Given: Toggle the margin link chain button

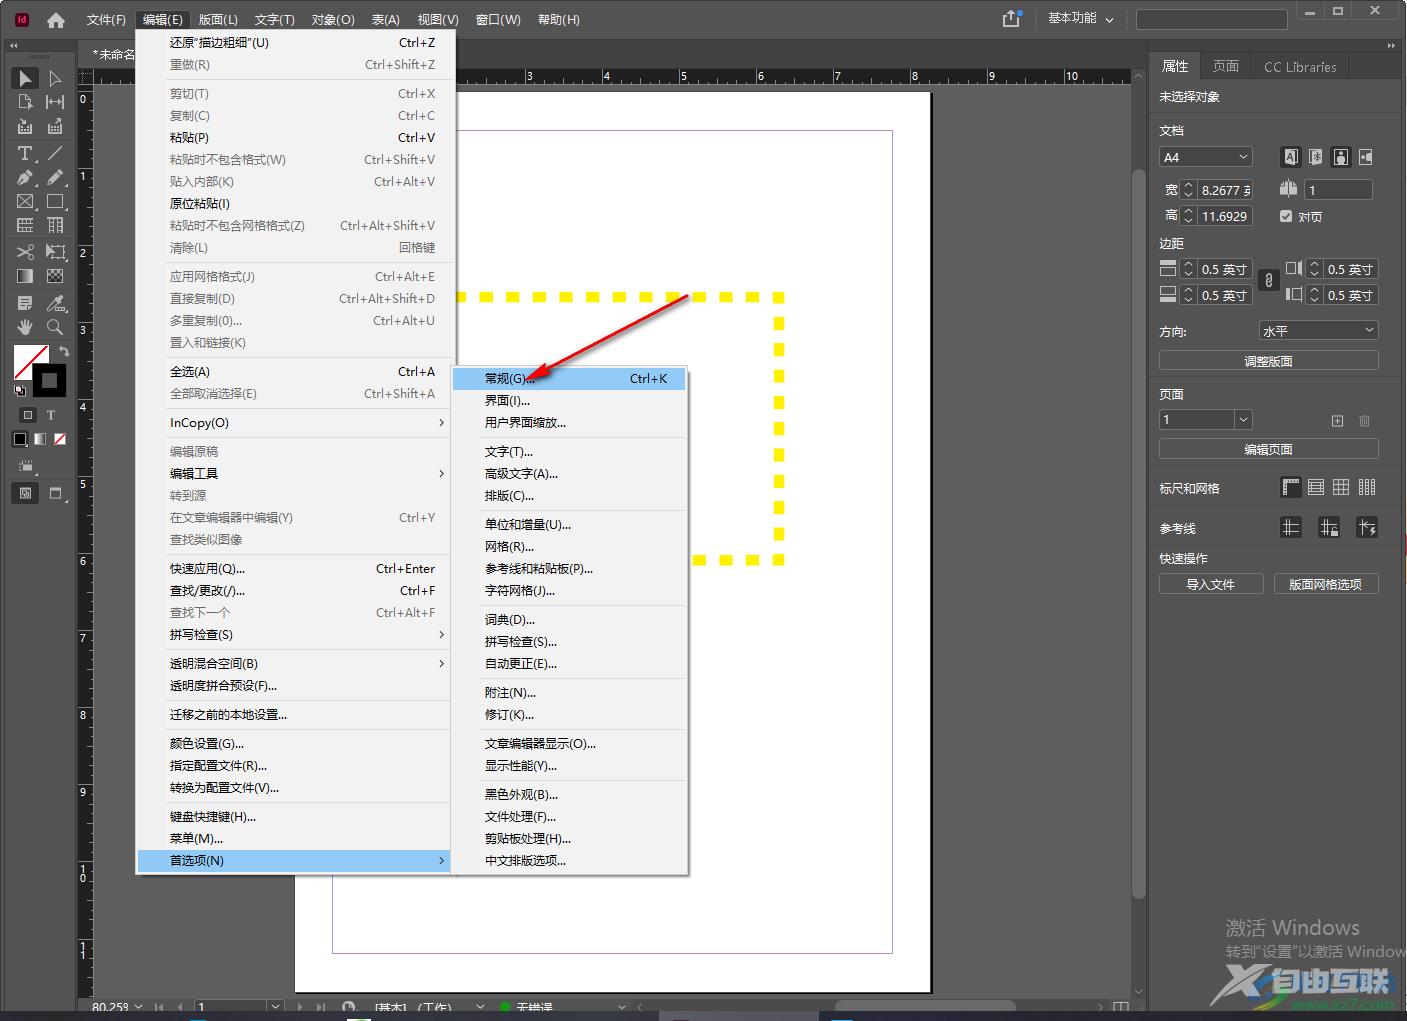Looking at the screenshot, I should tap(1268, 281).
